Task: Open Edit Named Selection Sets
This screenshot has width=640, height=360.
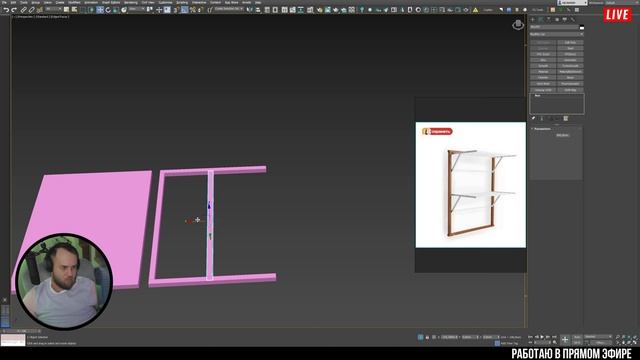Action: tap(209, 9)
